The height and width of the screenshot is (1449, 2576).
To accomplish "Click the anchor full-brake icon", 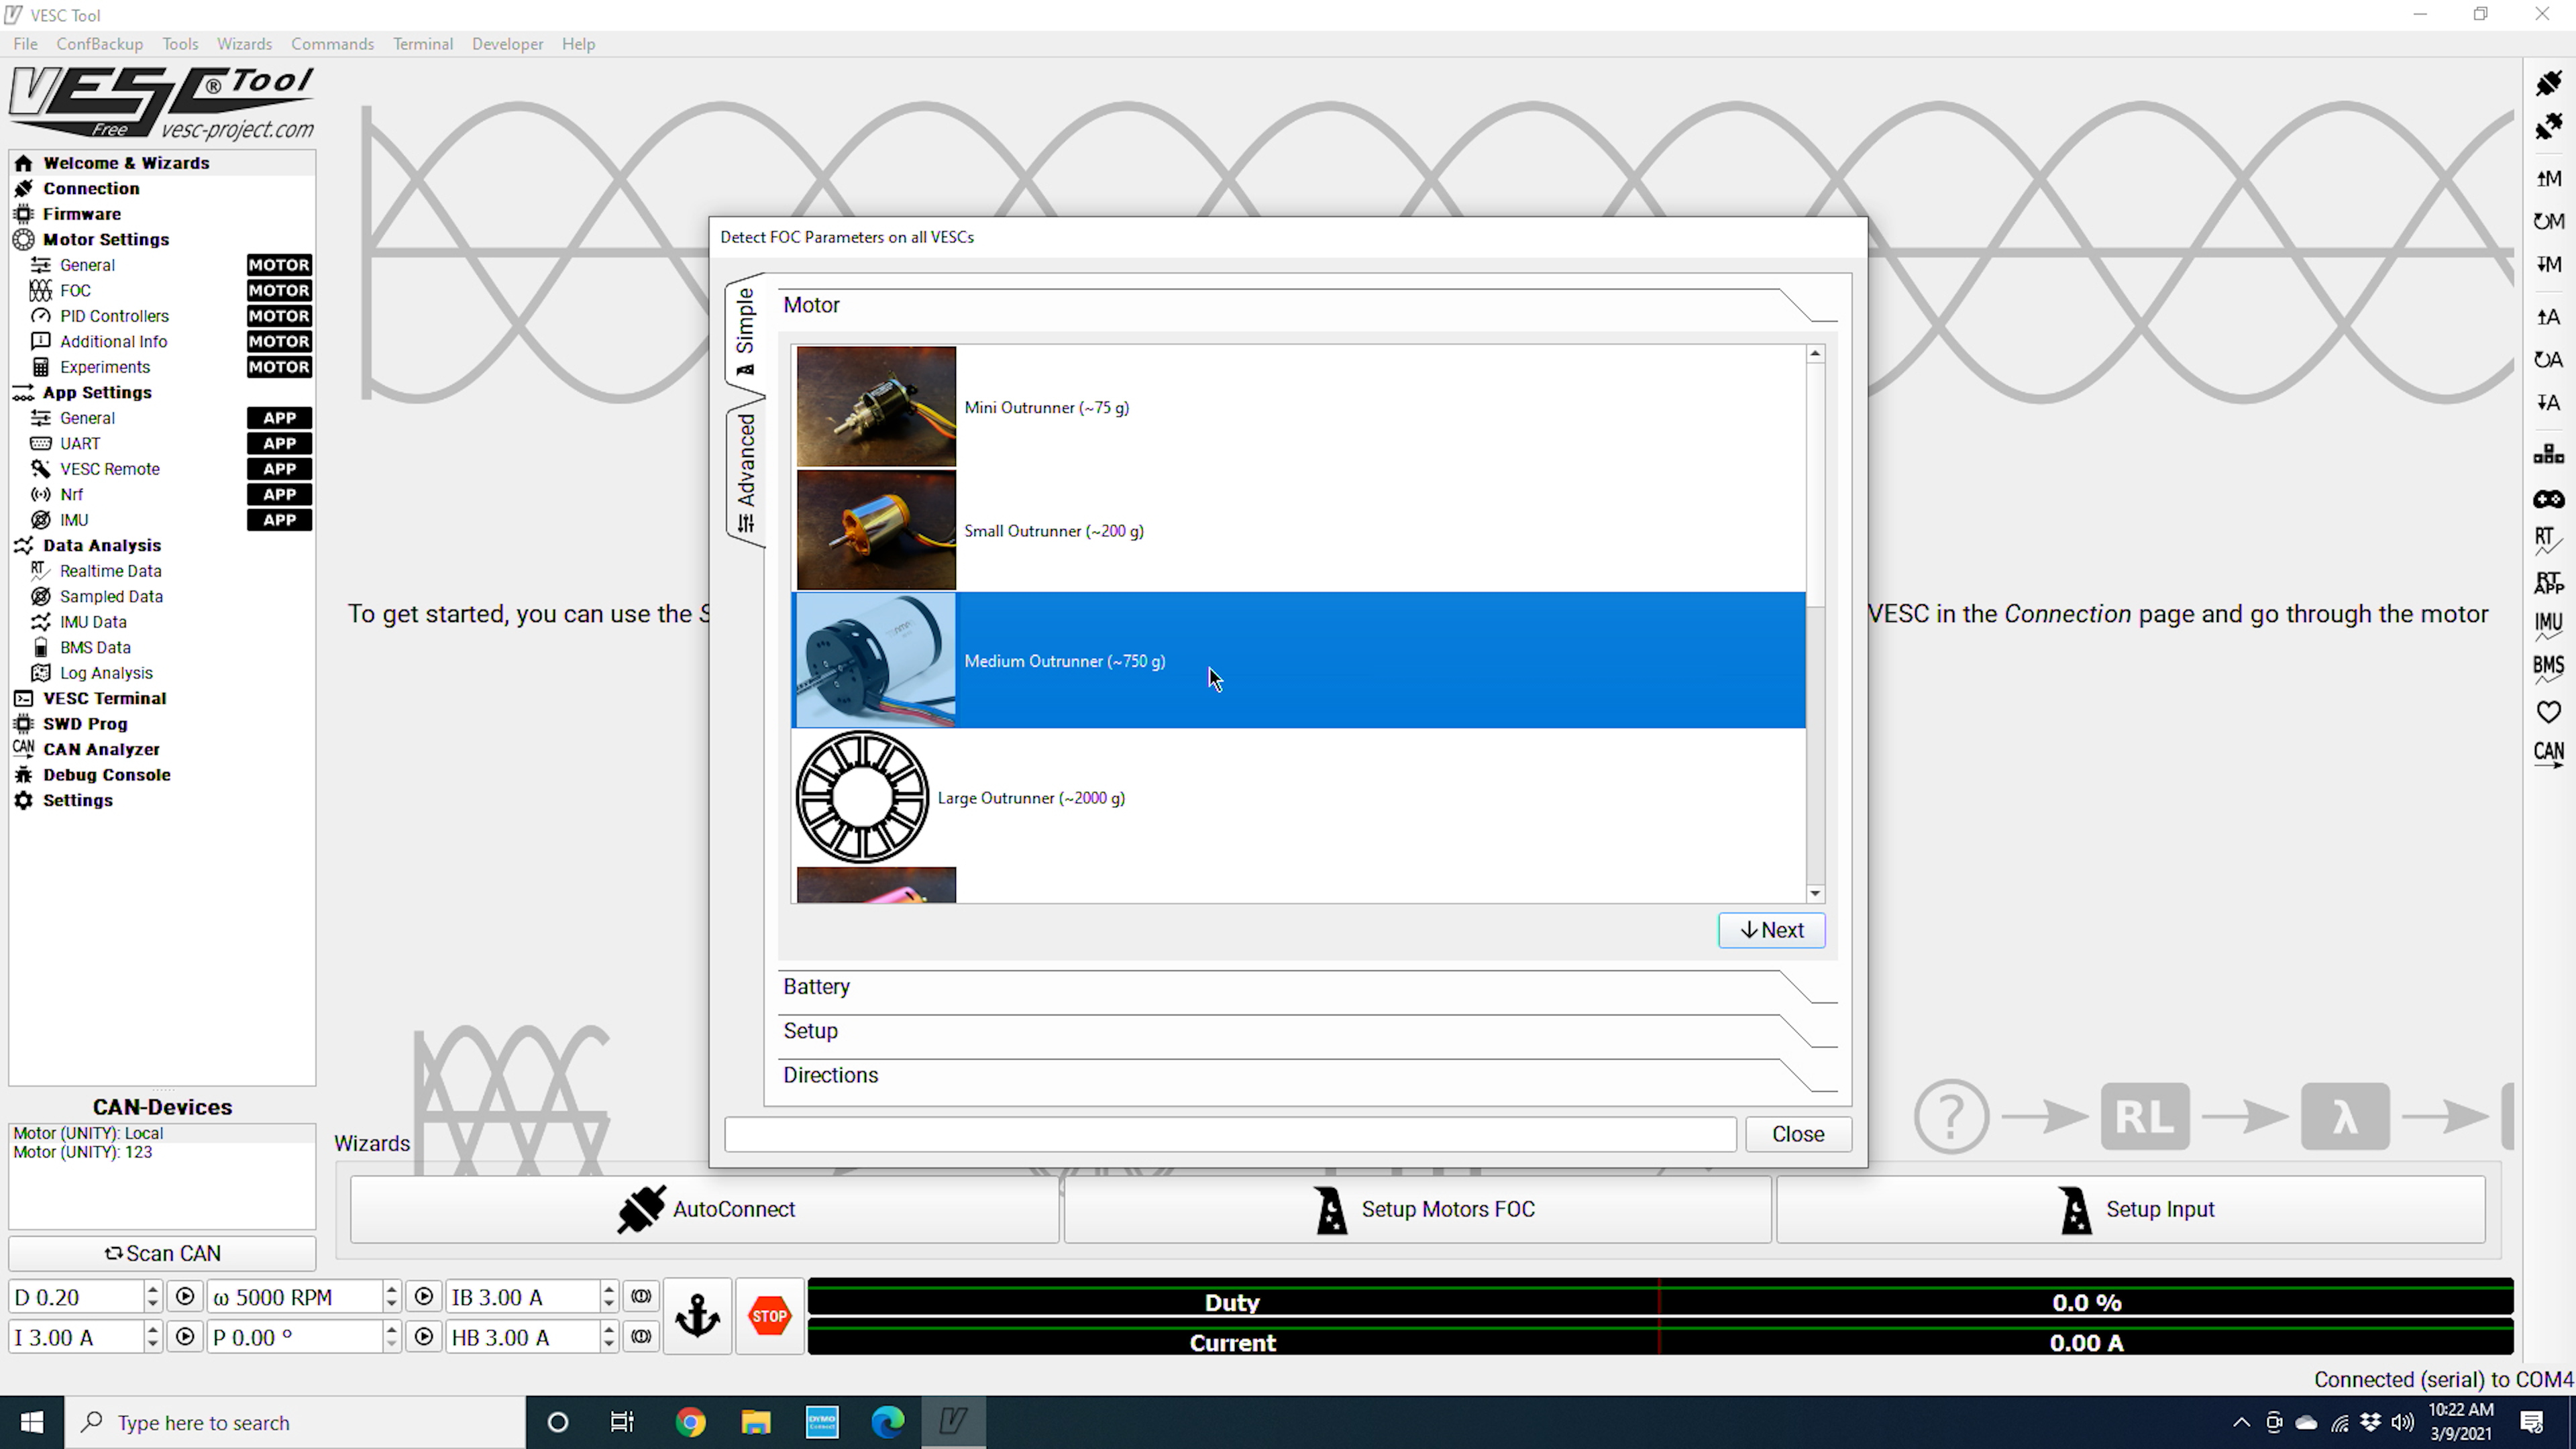I will click(x=697, y=1316).
